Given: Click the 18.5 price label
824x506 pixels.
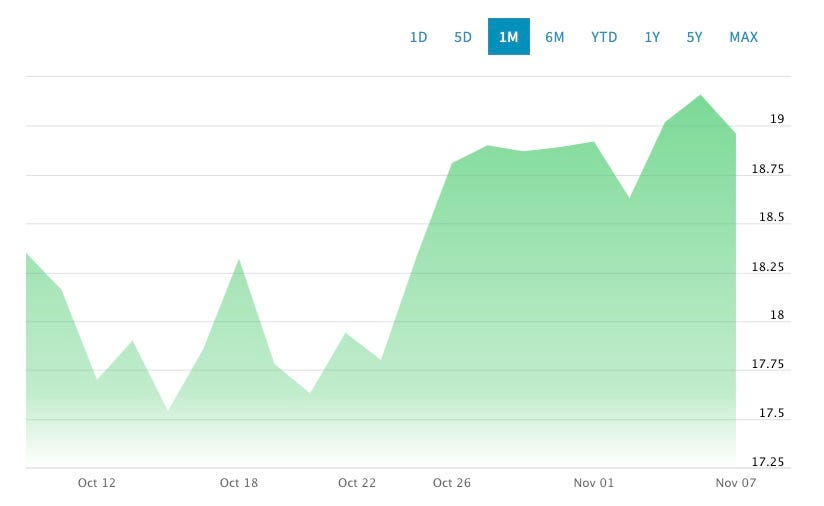Looking at the screenshot, I should click(x=771, y=217).
